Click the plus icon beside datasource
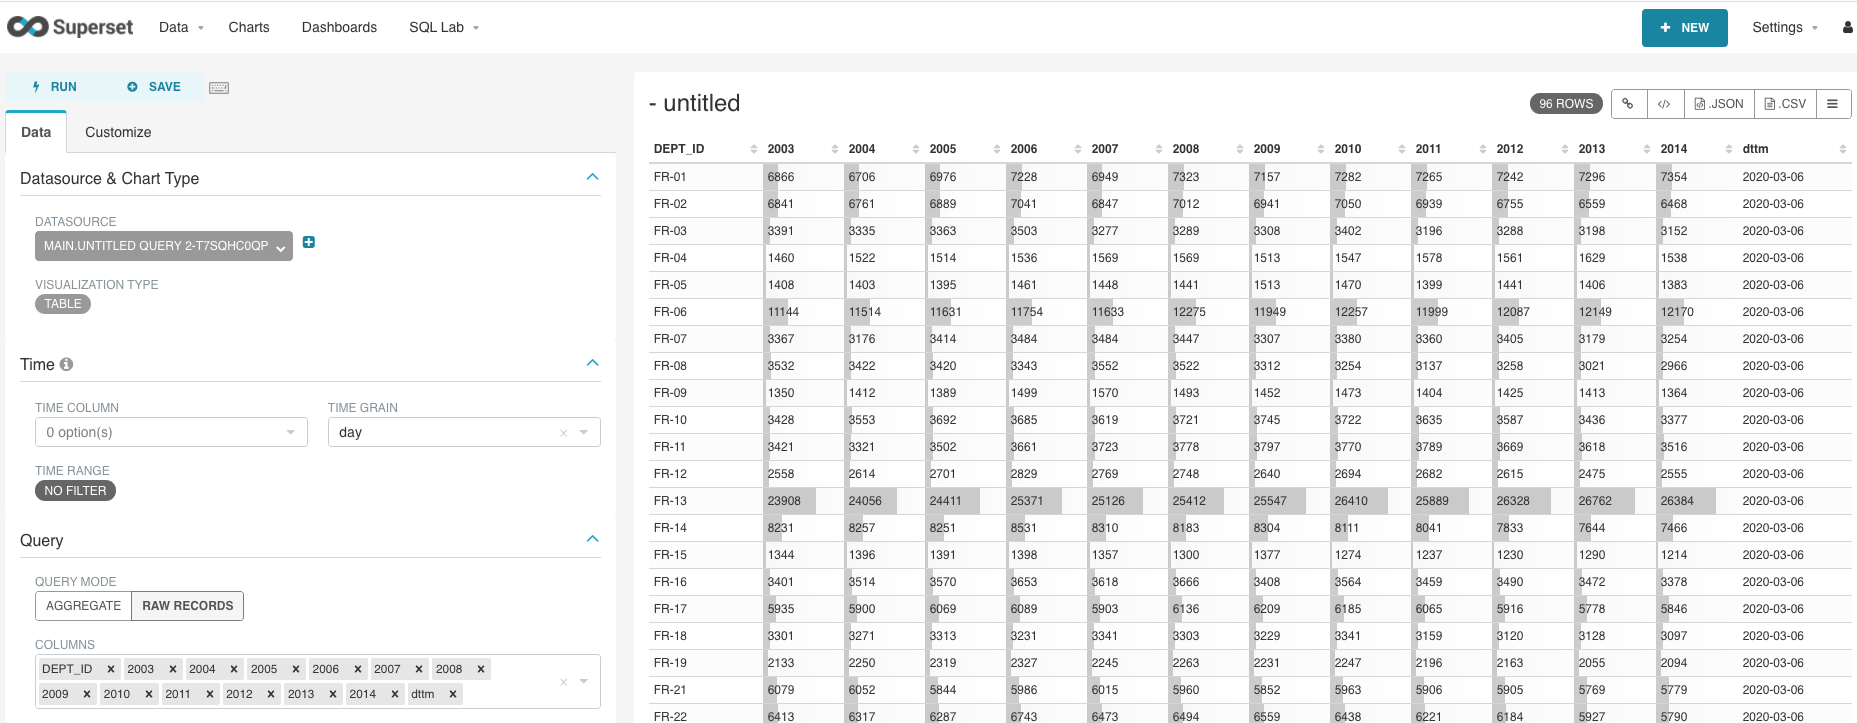 (x=309, y=242)
